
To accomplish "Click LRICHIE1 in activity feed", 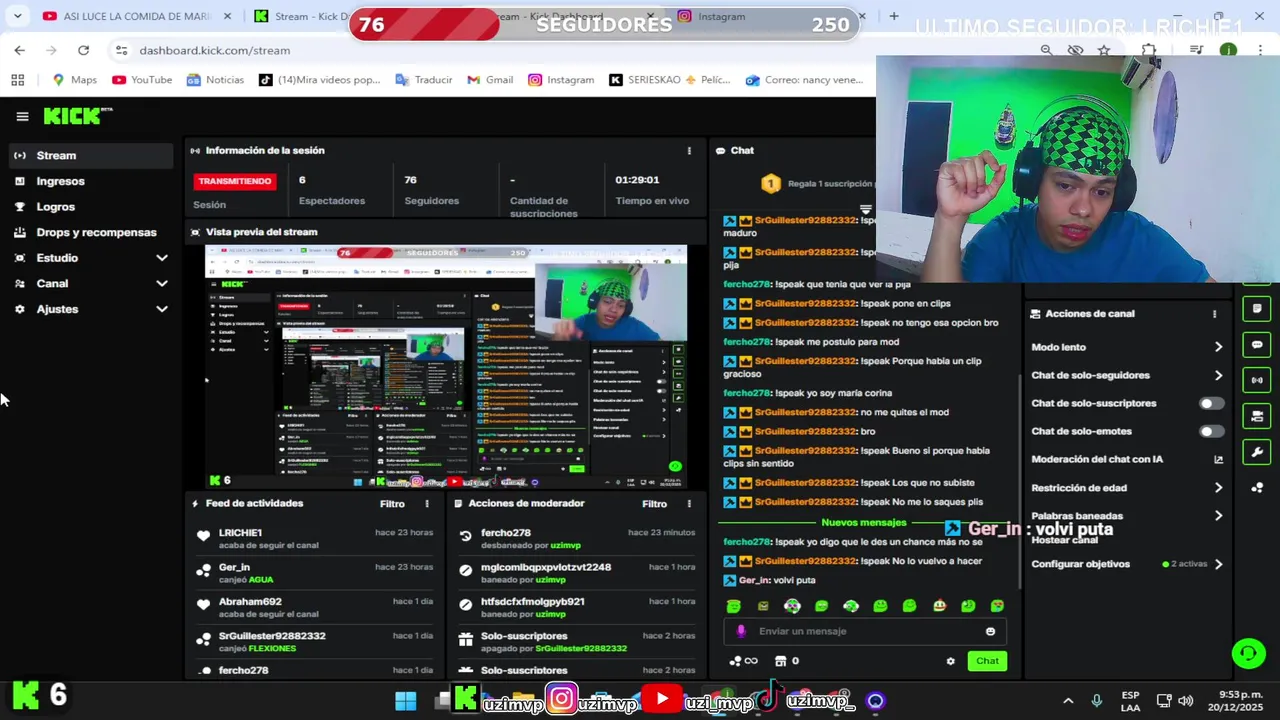I will (x=240, y=533).
